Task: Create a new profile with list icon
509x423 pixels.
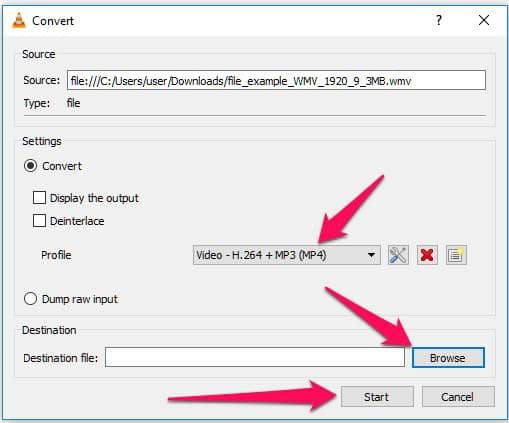Action: (456, 255)
